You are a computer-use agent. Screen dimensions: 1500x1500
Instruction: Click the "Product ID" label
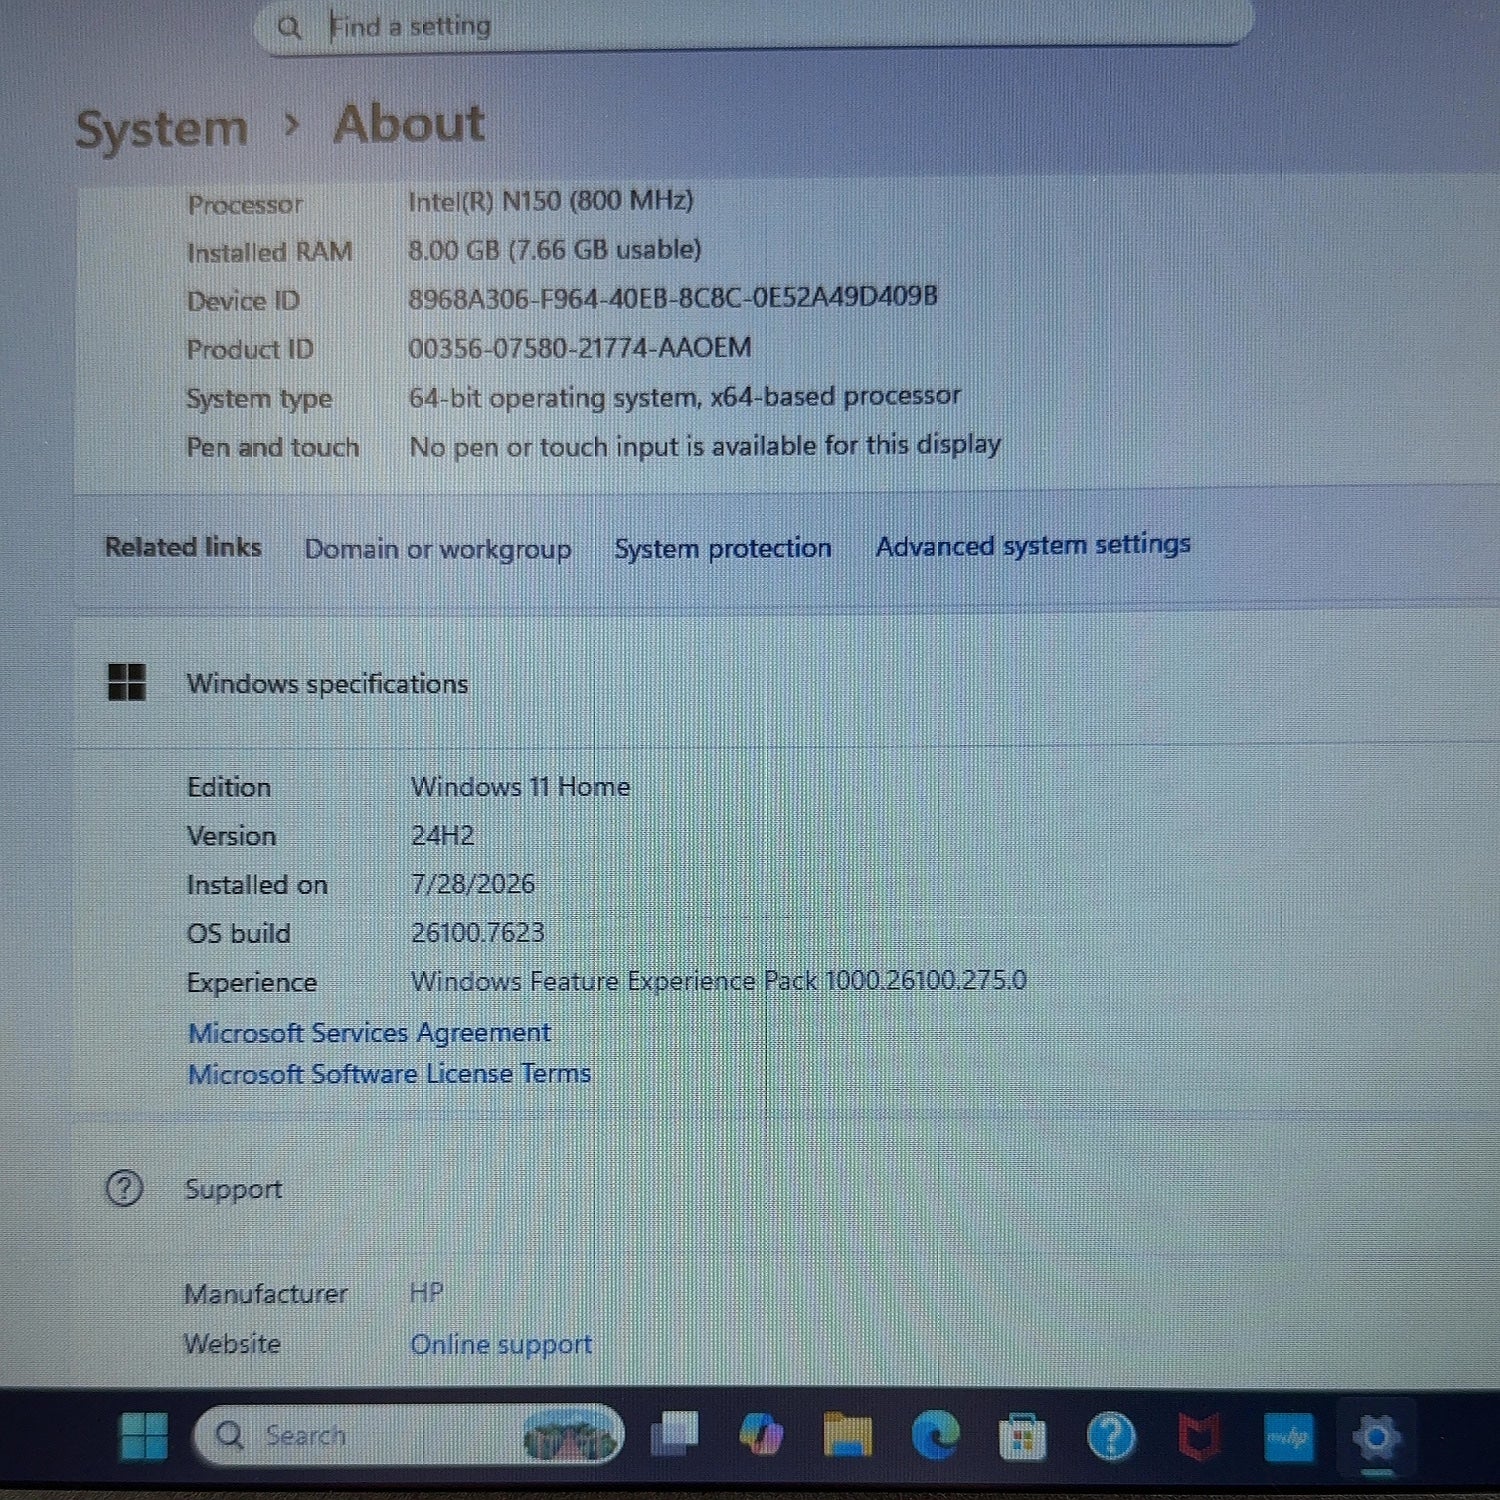click(250, 349)
